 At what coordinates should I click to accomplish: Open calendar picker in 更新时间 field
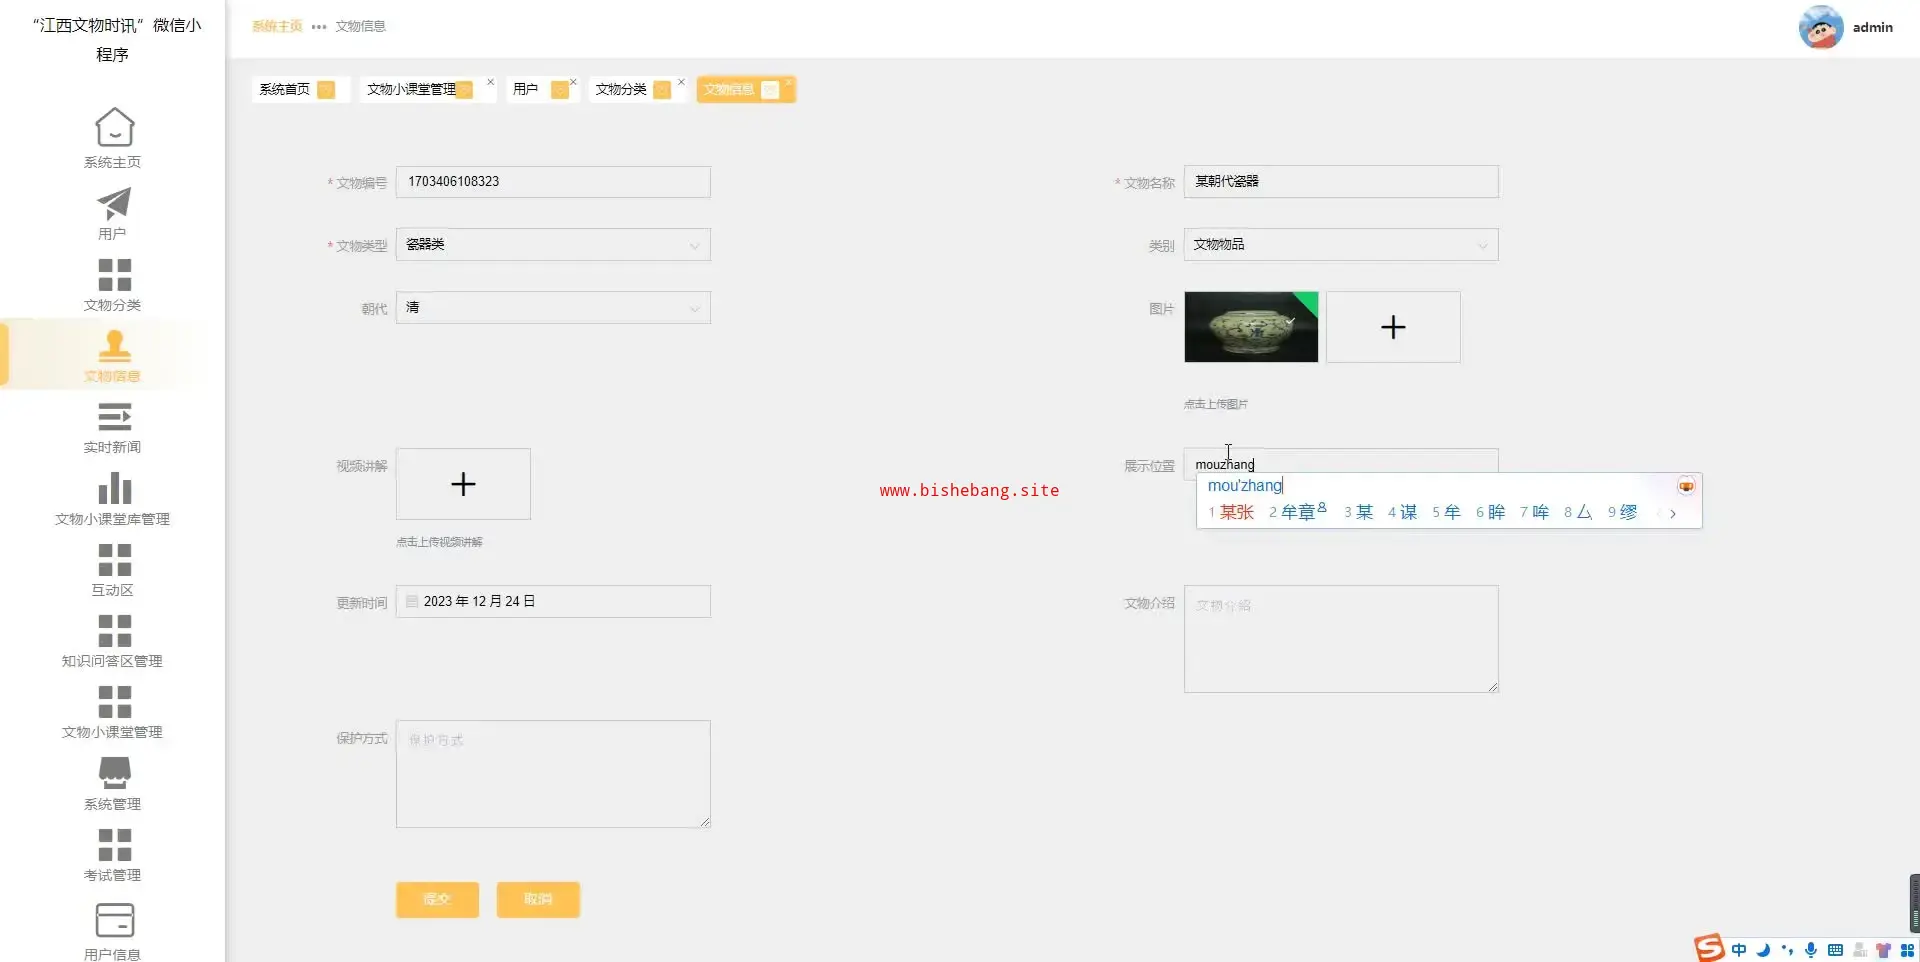click(x=412, y=601)
